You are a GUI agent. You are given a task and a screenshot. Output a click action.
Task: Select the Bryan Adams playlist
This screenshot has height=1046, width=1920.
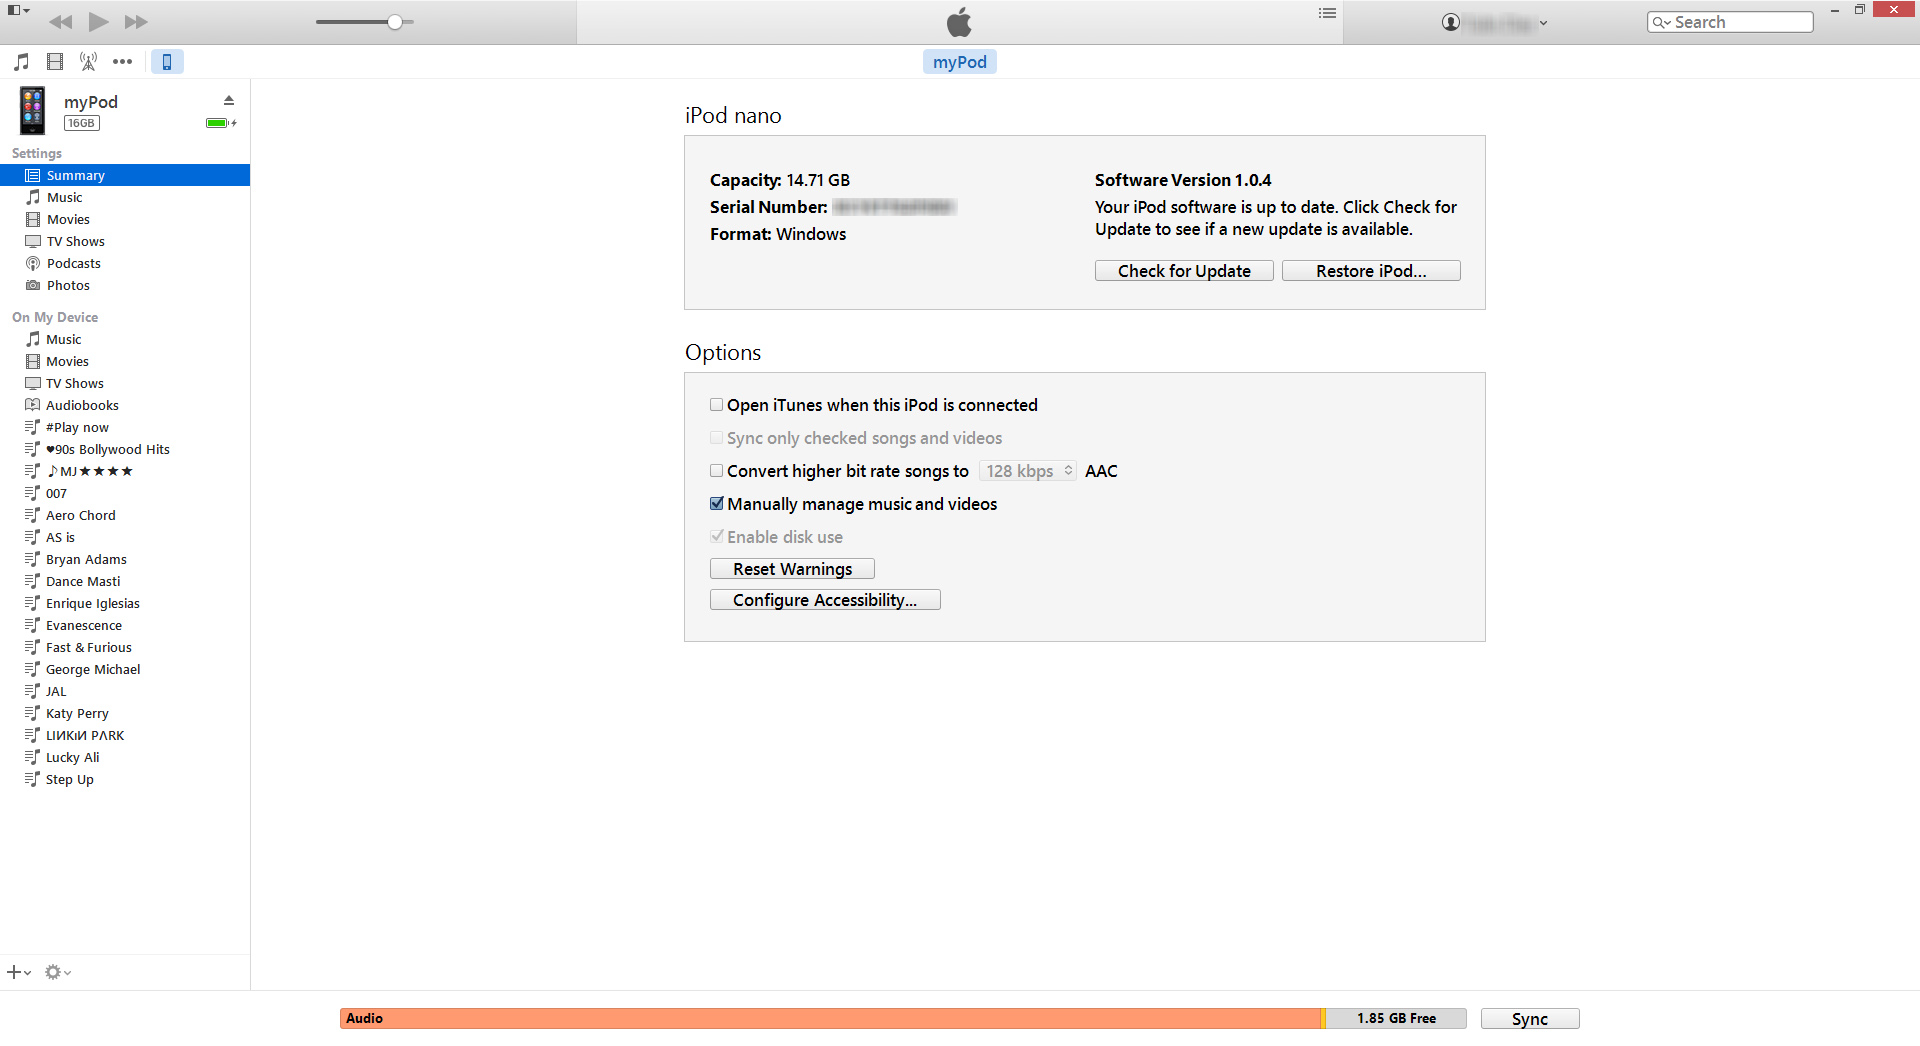[x=125, y=559]
